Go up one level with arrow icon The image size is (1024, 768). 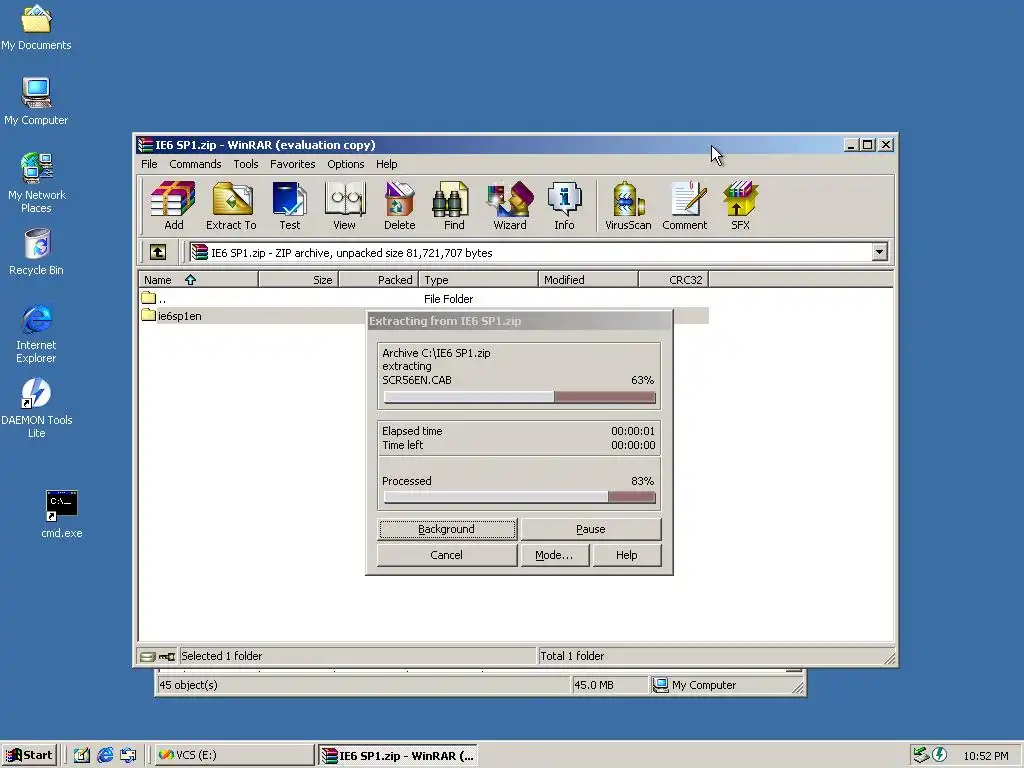158,252
